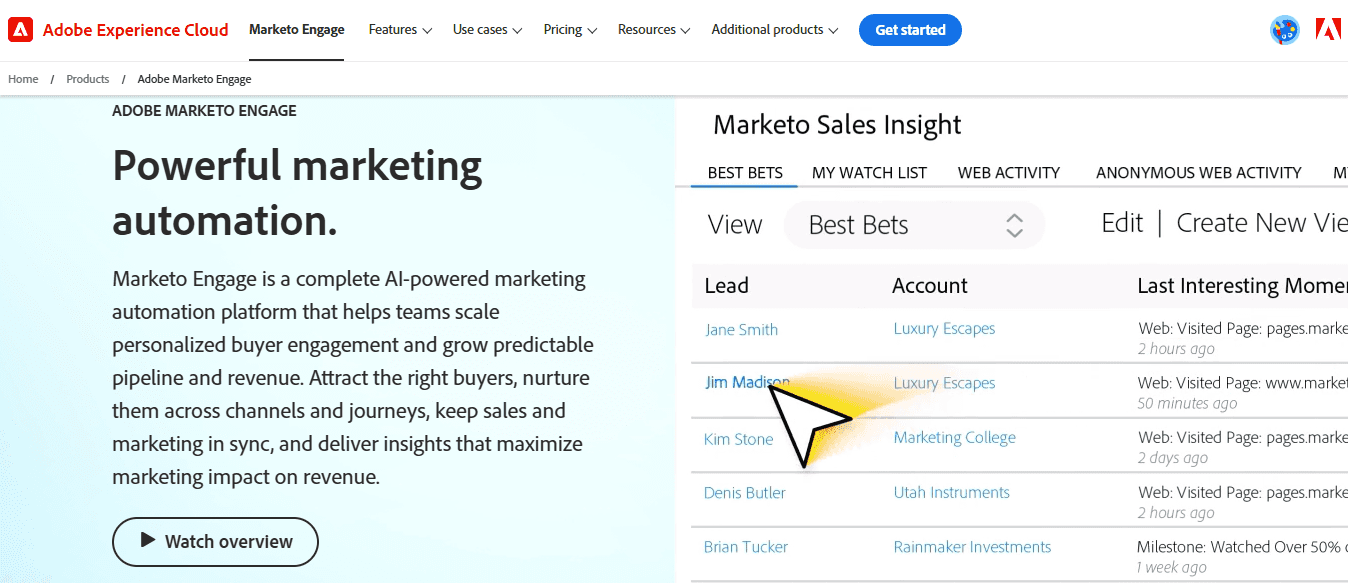Click the Adobe Experience Cloud logo
The width and height of the screenshot is (1348, 583).
(x=118, y=29)
